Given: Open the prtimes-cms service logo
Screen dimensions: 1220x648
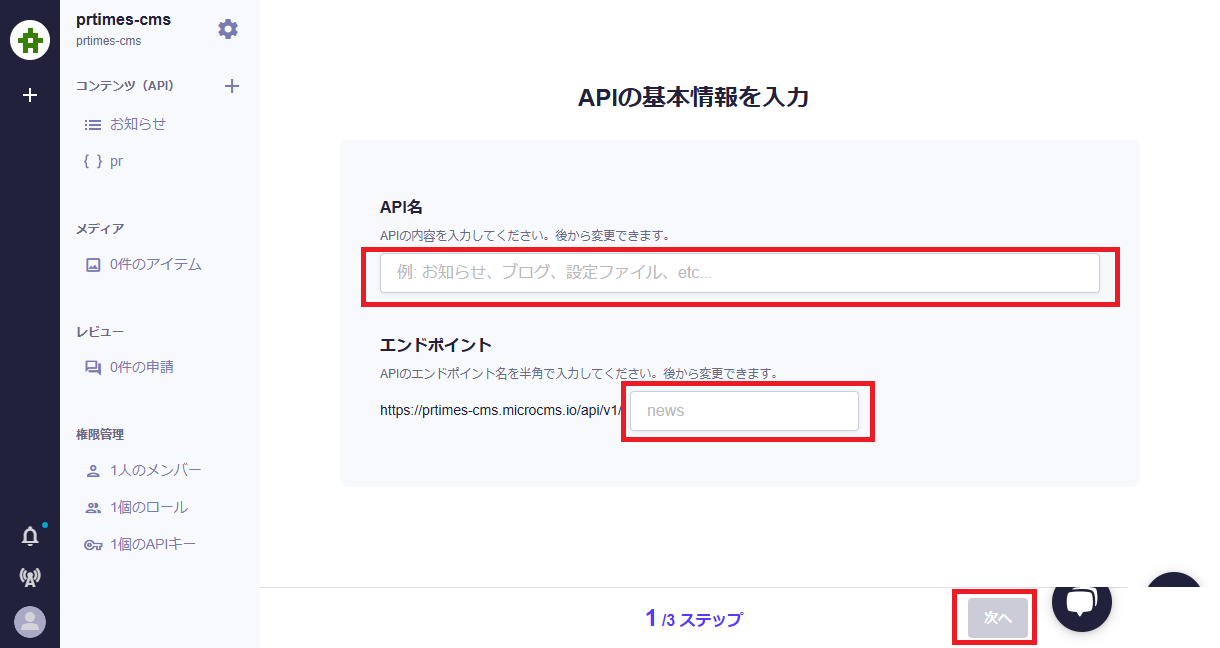Looking at the screenshot, I should click(x=30, y=40).
